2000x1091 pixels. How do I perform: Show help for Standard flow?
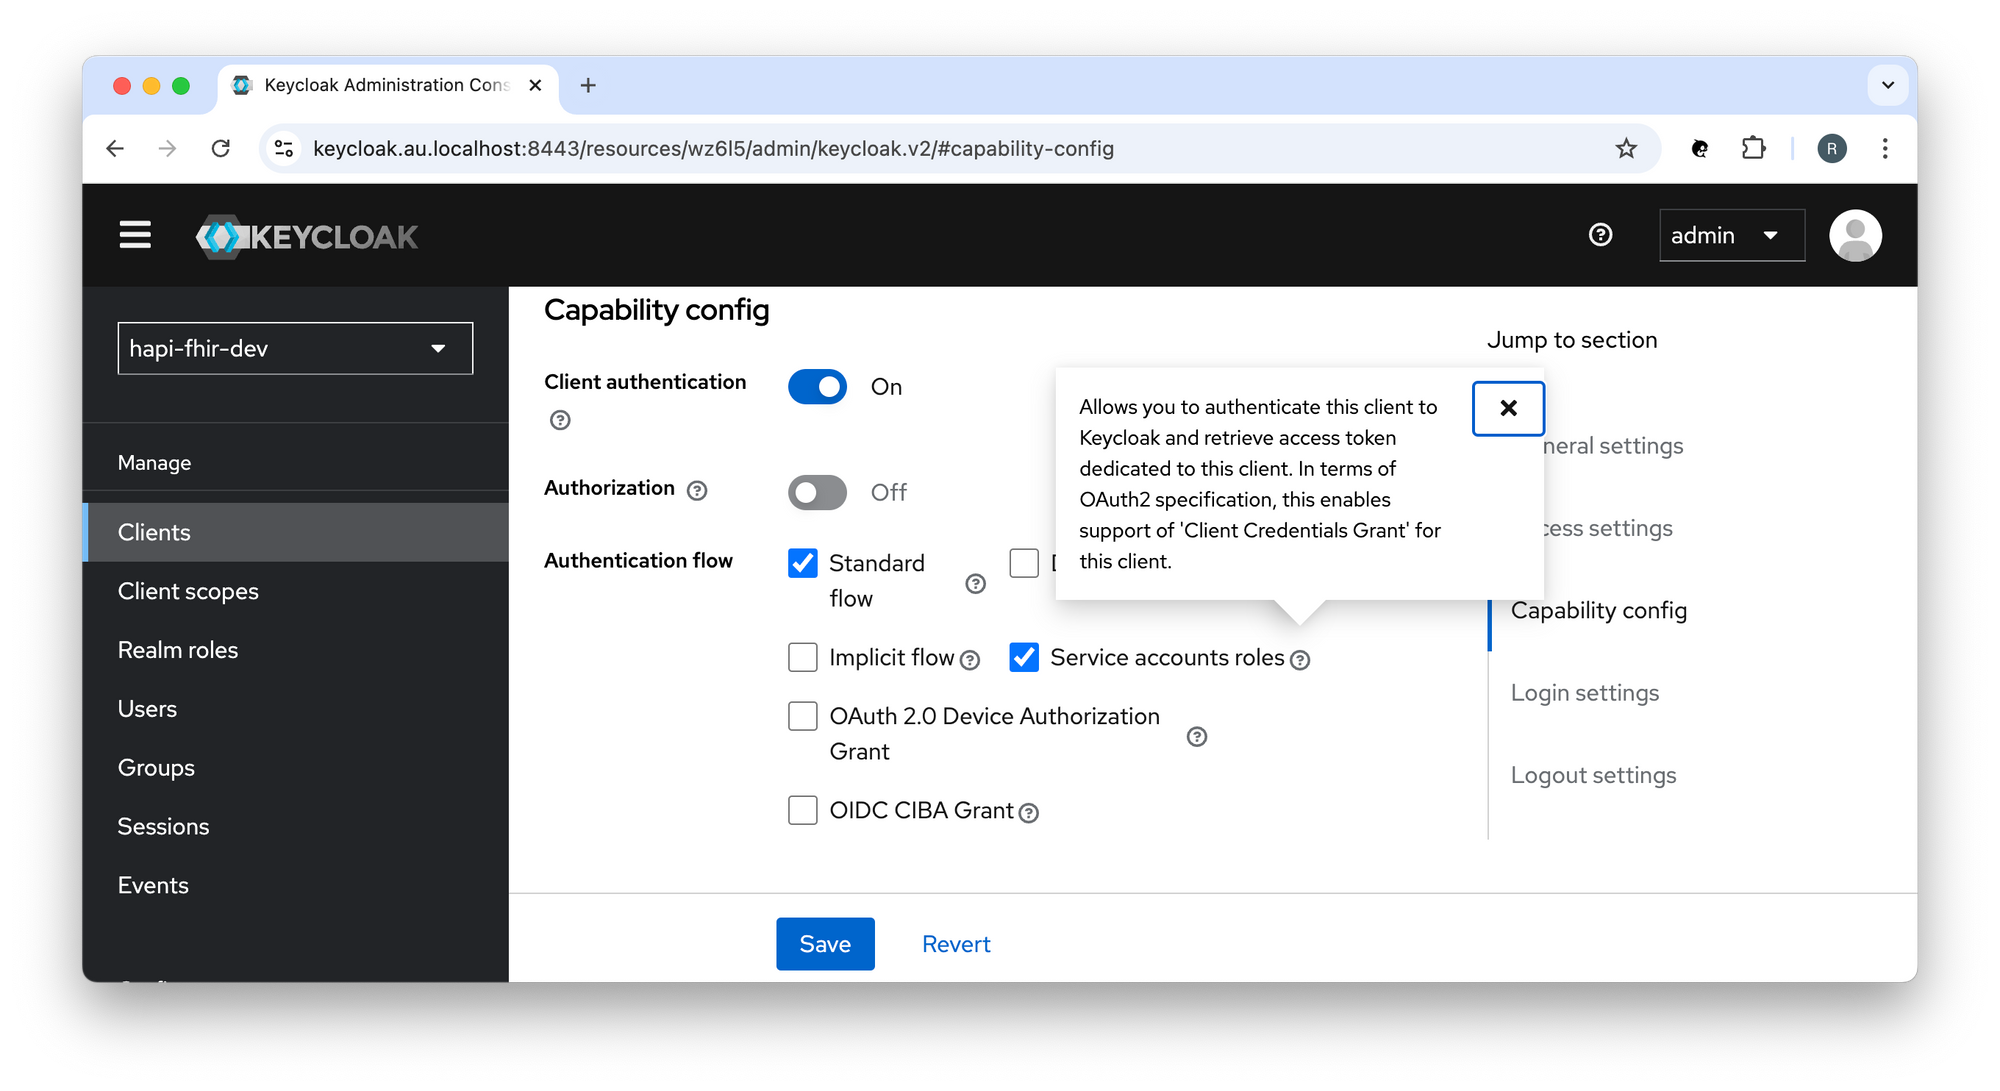click(975, 583)
